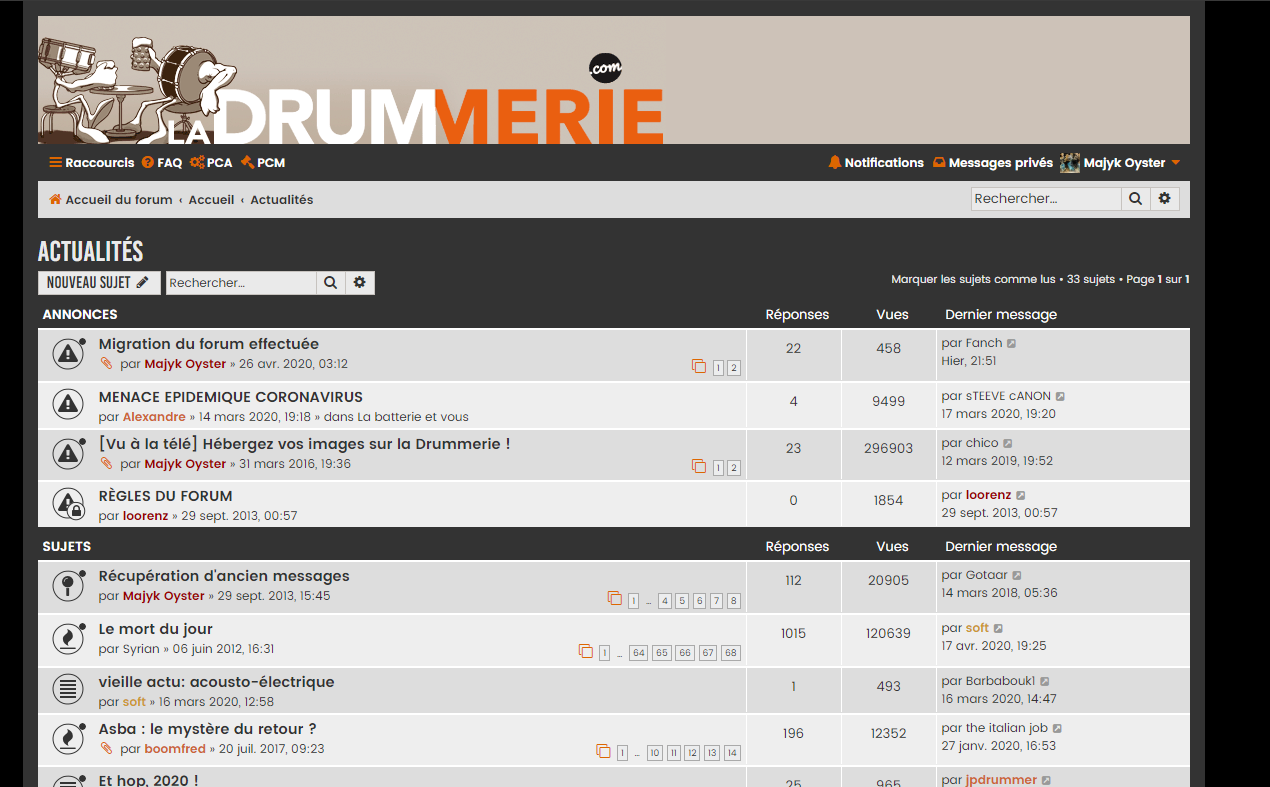
Task: Click announcement icon of MENACE EPIDEMIQUE CORONAVIRUS
Action: point(68,405)
